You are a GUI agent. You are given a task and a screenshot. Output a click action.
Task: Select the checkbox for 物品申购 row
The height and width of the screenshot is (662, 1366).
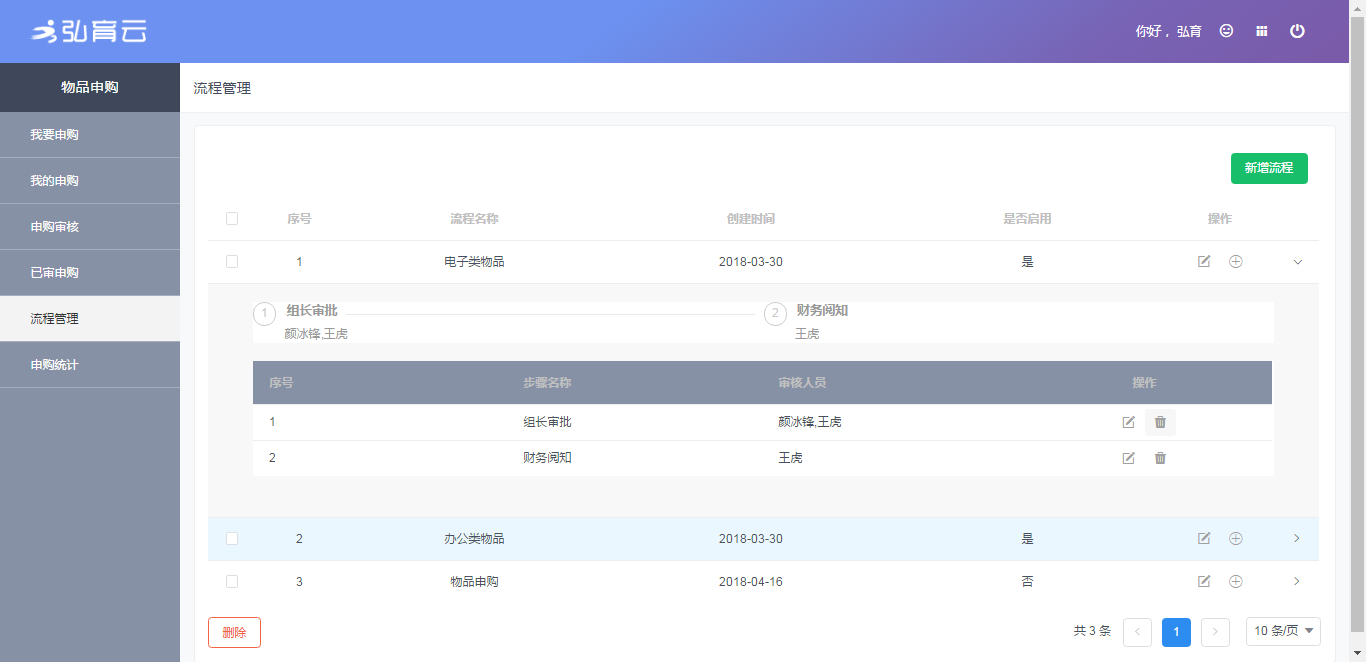click(x=232, y=581)
